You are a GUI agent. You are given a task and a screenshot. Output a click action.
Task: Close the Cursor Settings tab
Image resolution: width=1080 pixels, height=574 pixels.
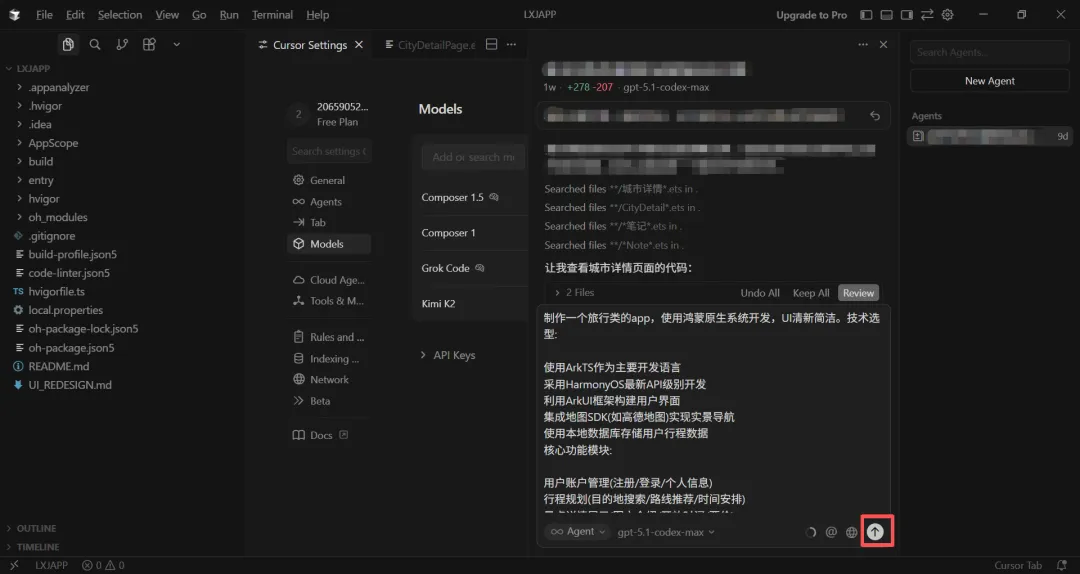pos(359,45)
